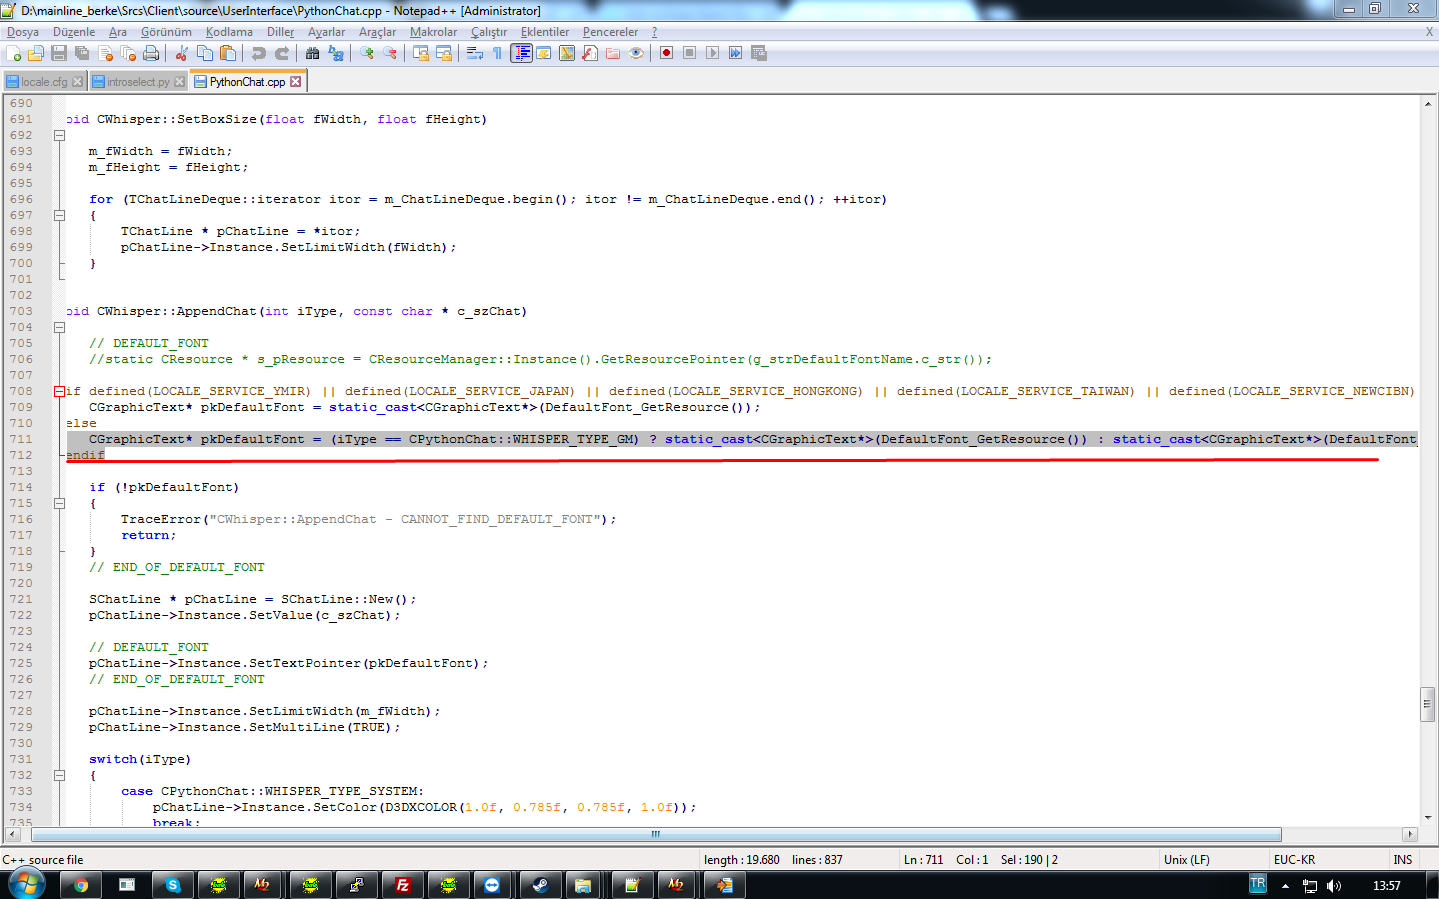Click the Redo arrow icon
This screenshot has height=899, width=1439.
point(282,53)
